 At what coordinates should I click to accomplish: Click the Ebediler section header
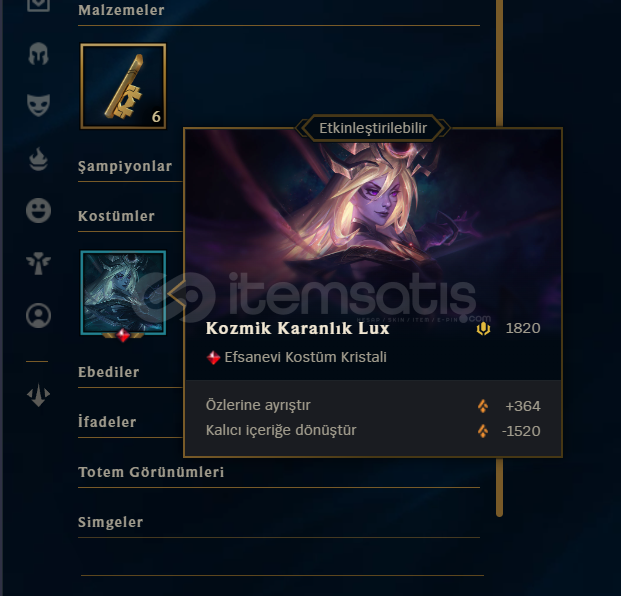pos(109,372)
